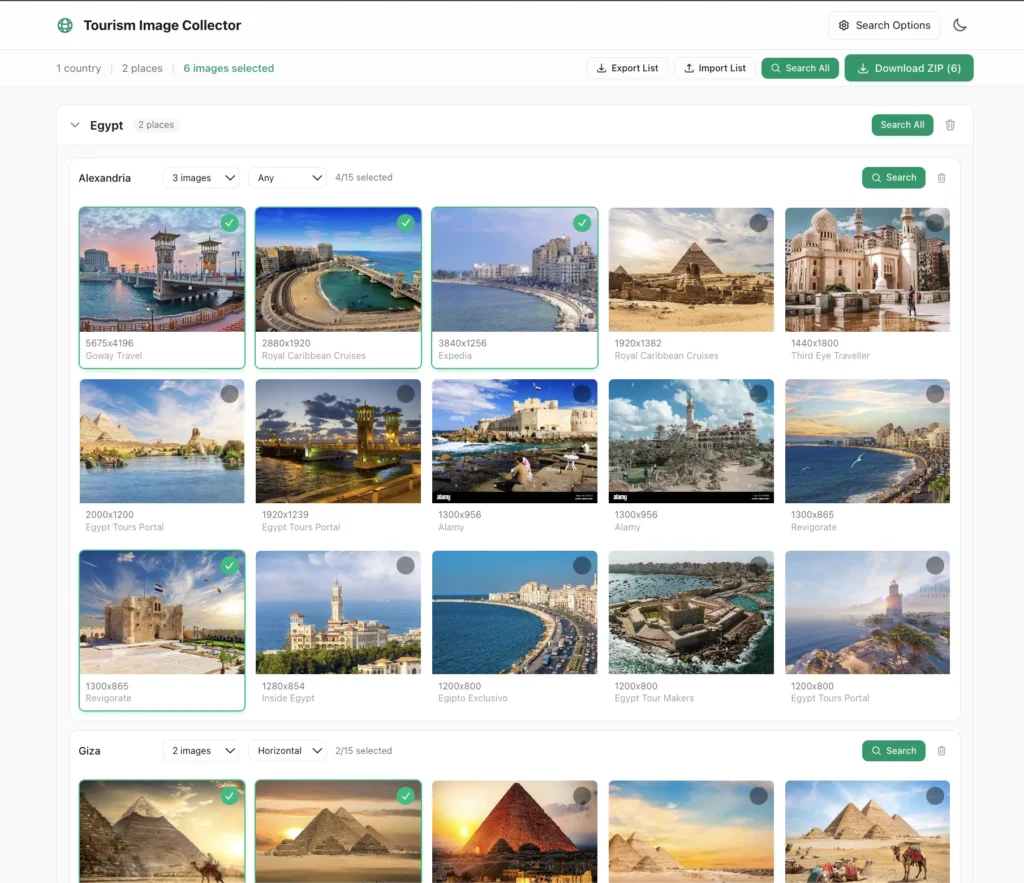Viewport: 1024px width, 883px height.
Task: Open the Egypt Tour Makers aerial fort thumbnail
Action: pyautogui.click(x=691, y=613)
